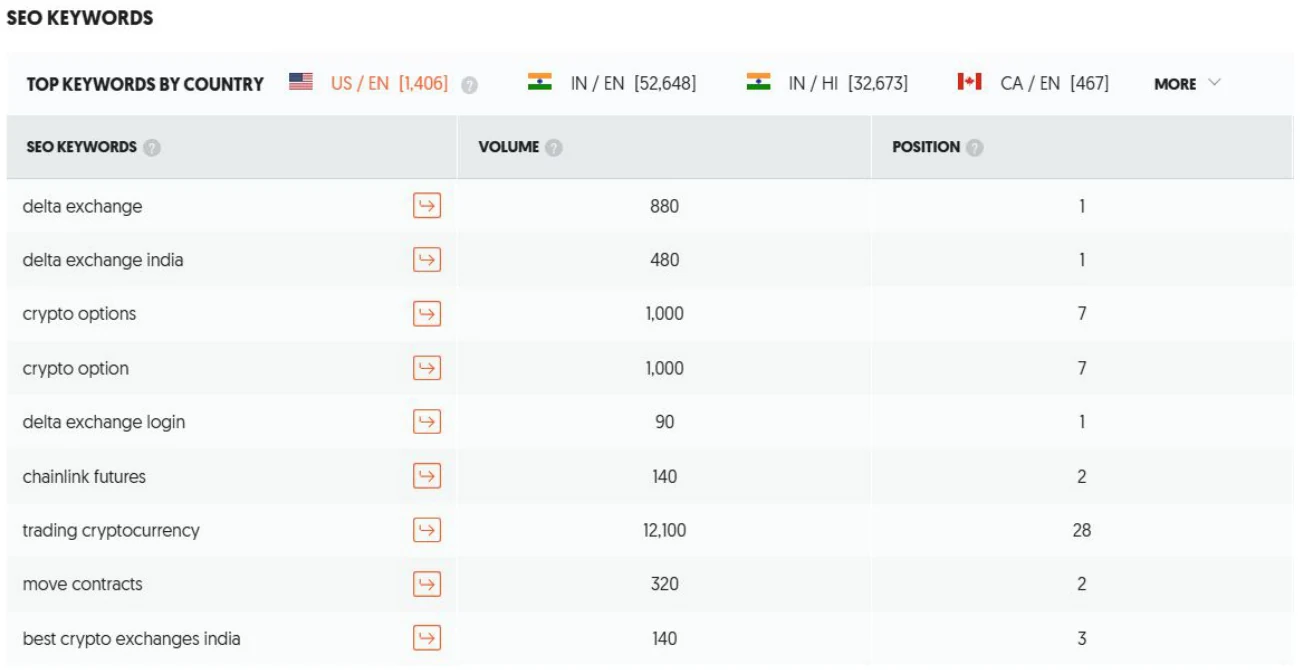Click volume value 12,100
The image size is (1300, 670).
pos(664,530)
